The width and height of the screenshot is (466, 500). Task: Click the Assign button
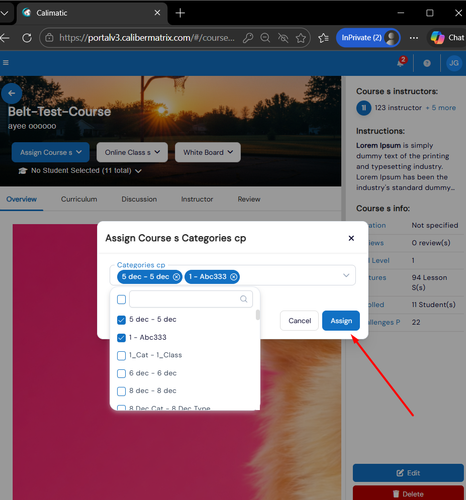(x=341, y=321)
